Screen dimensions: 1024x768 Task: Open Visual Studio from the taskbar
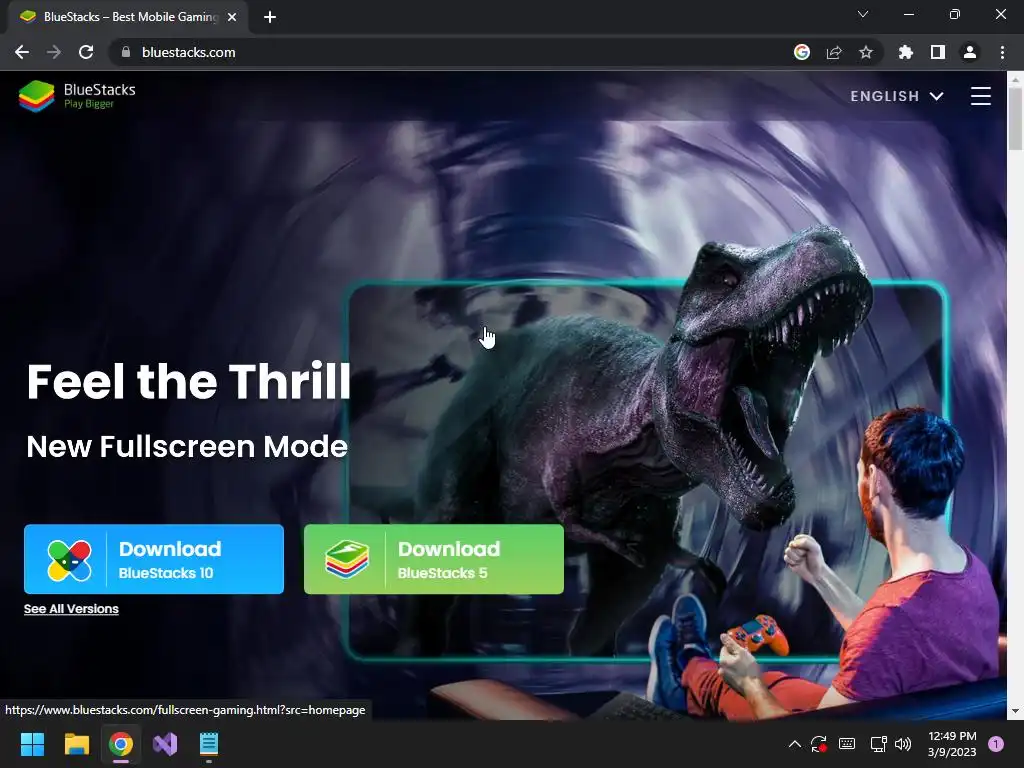[165, 744]
